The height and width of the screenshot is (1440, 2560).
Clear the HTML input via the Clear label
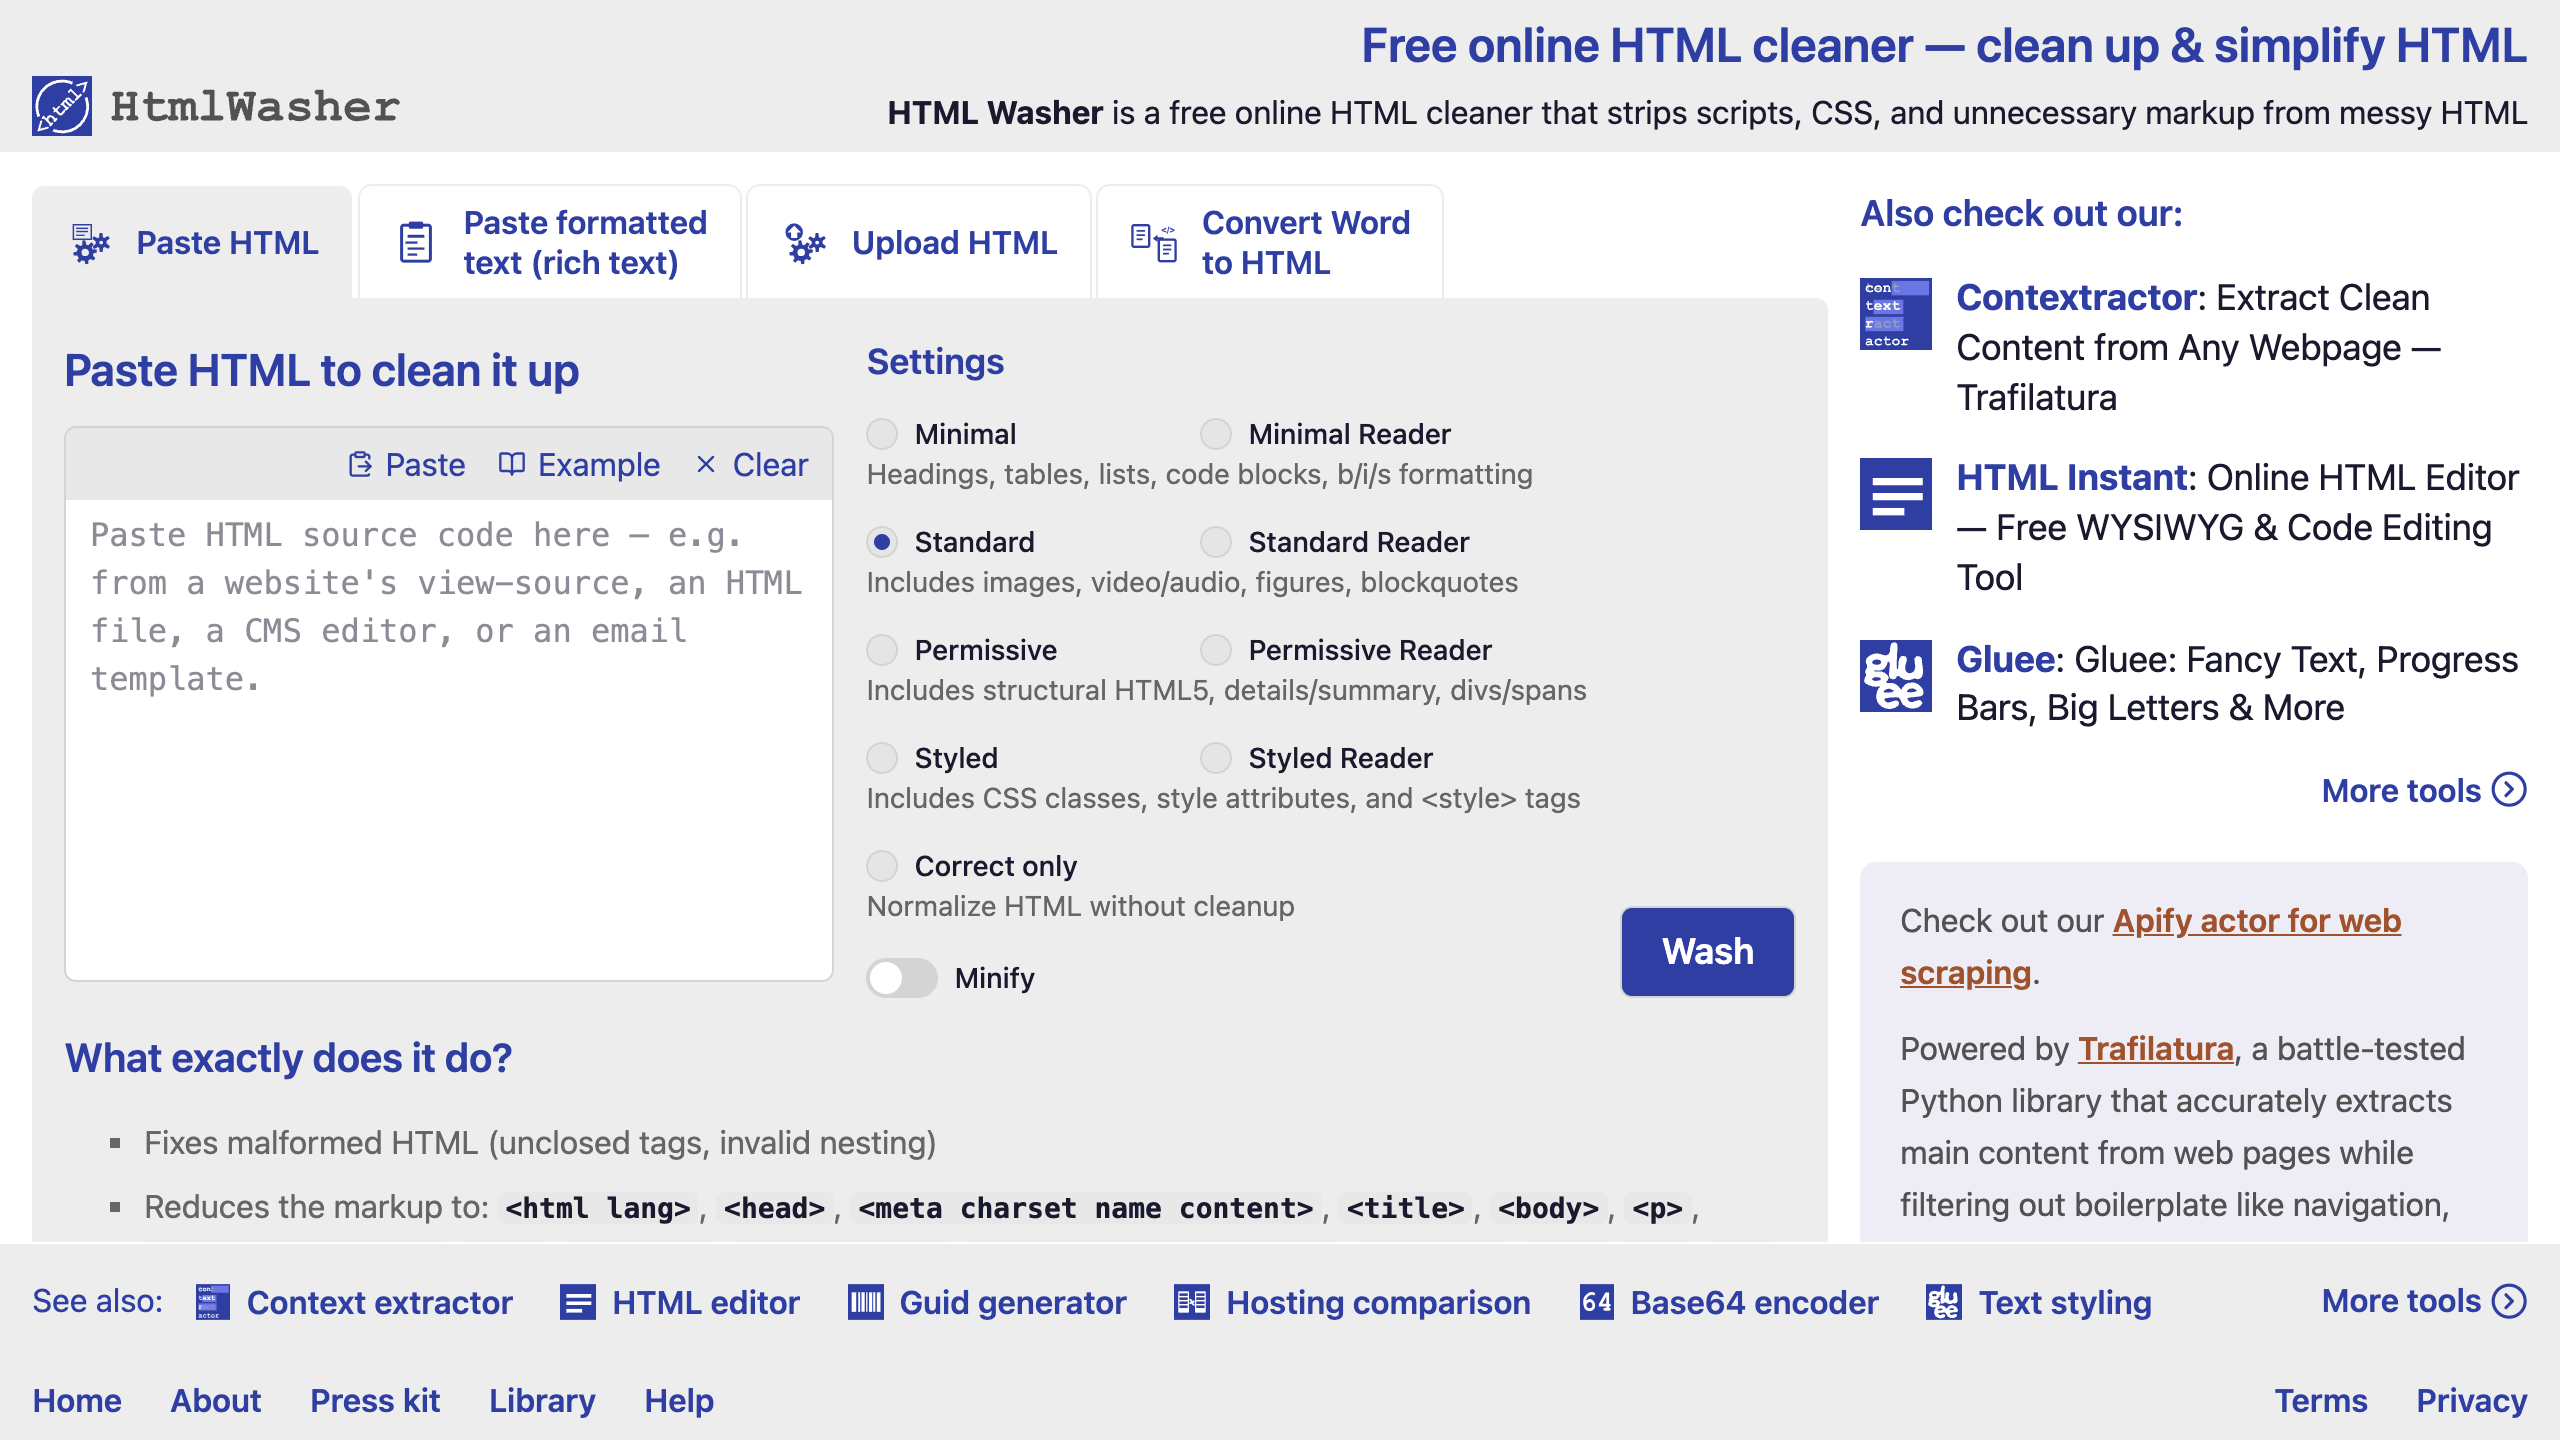coord(770,465)
